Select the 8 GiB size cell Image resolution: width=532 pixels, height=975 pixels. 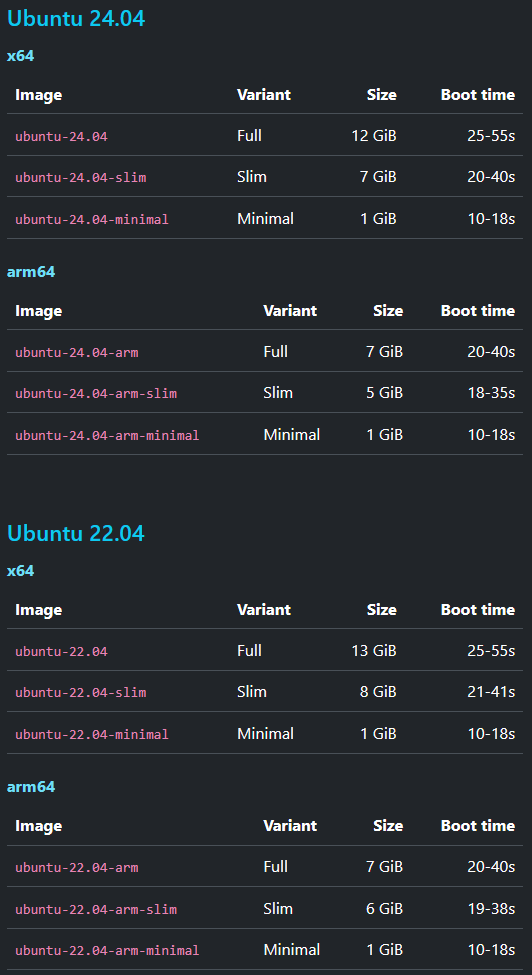click(x=378, y=691)
